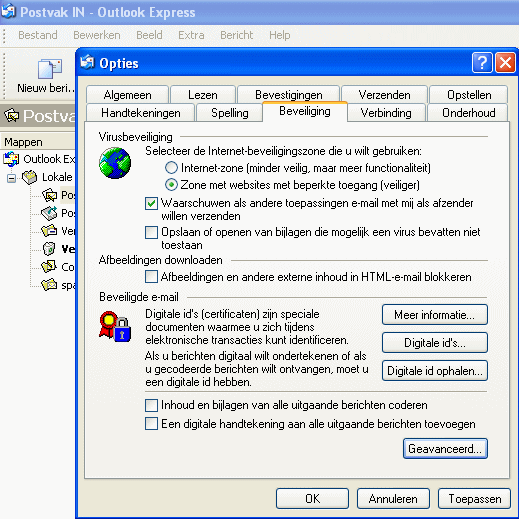
Task: Open the Postvak UIT outbox folder icon
Action: pos(49,213)
